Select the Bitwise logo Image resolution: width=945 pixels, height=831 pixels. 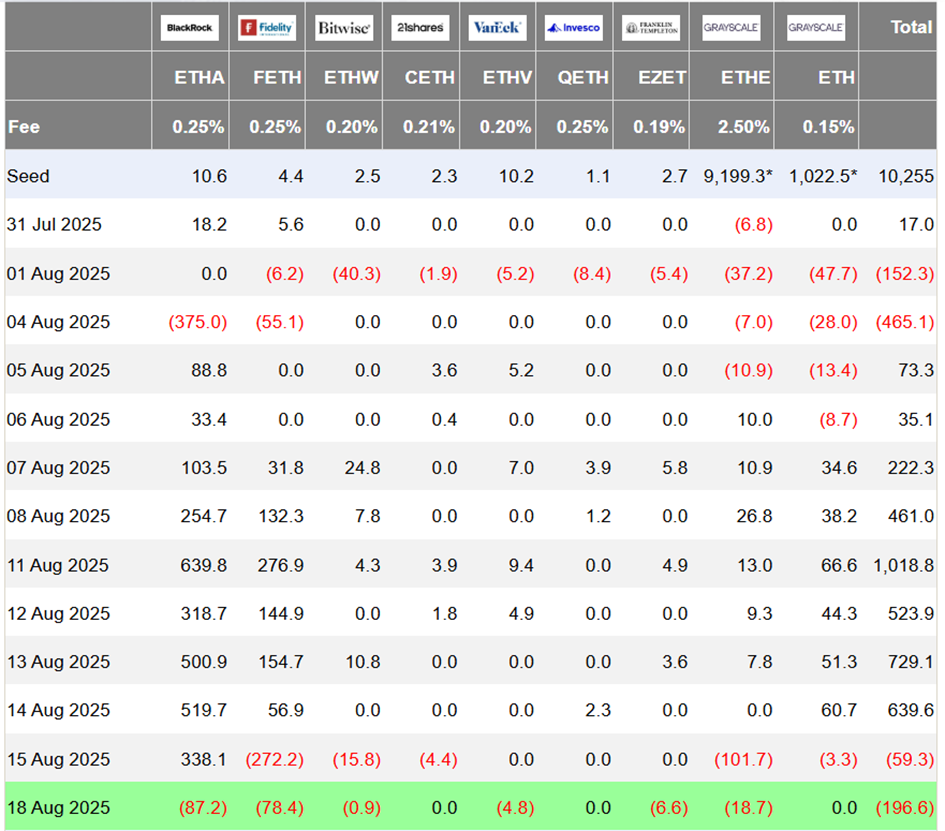click(x=344, y=28)
